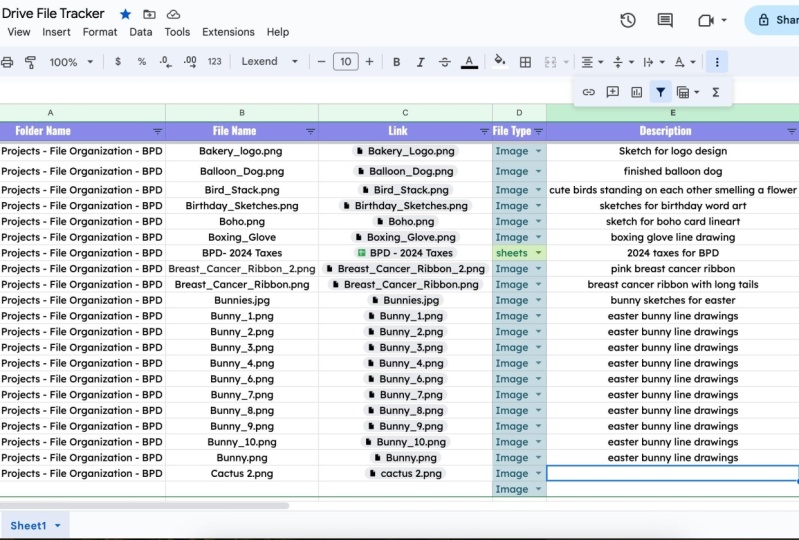Open the Help menu

278,32
